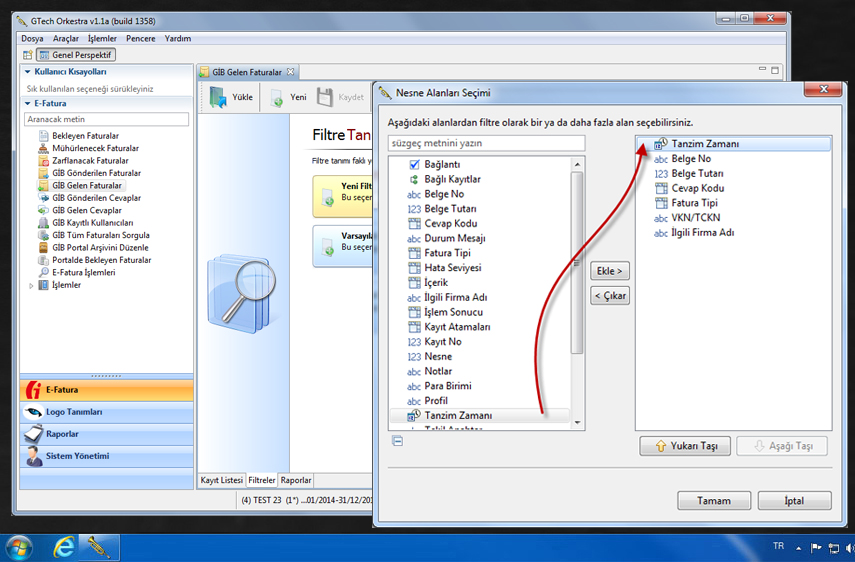Switch to the Kayıt Listesi tab
Screen dimensions: 855x562
pos(221,480)
